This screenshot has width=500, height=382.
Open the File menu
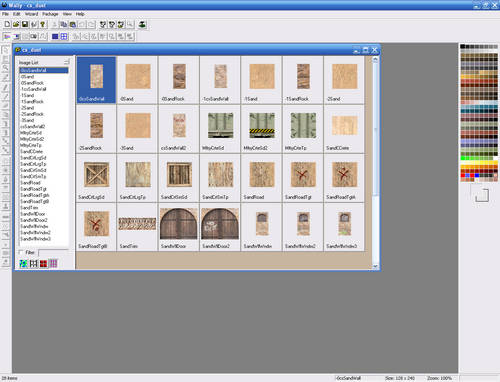[5, 14]
